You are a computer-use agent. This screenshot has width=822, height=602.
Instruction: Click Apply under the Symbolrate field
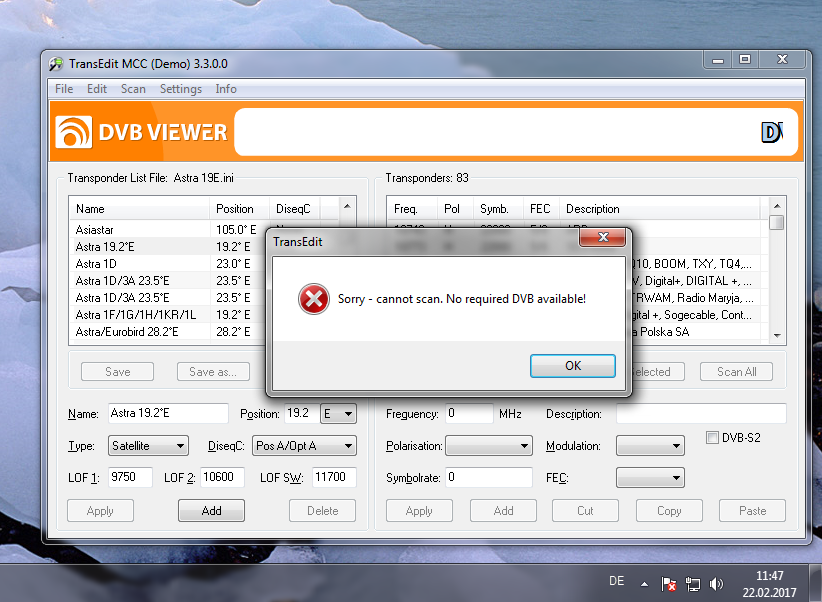click(x=419, y=511)
